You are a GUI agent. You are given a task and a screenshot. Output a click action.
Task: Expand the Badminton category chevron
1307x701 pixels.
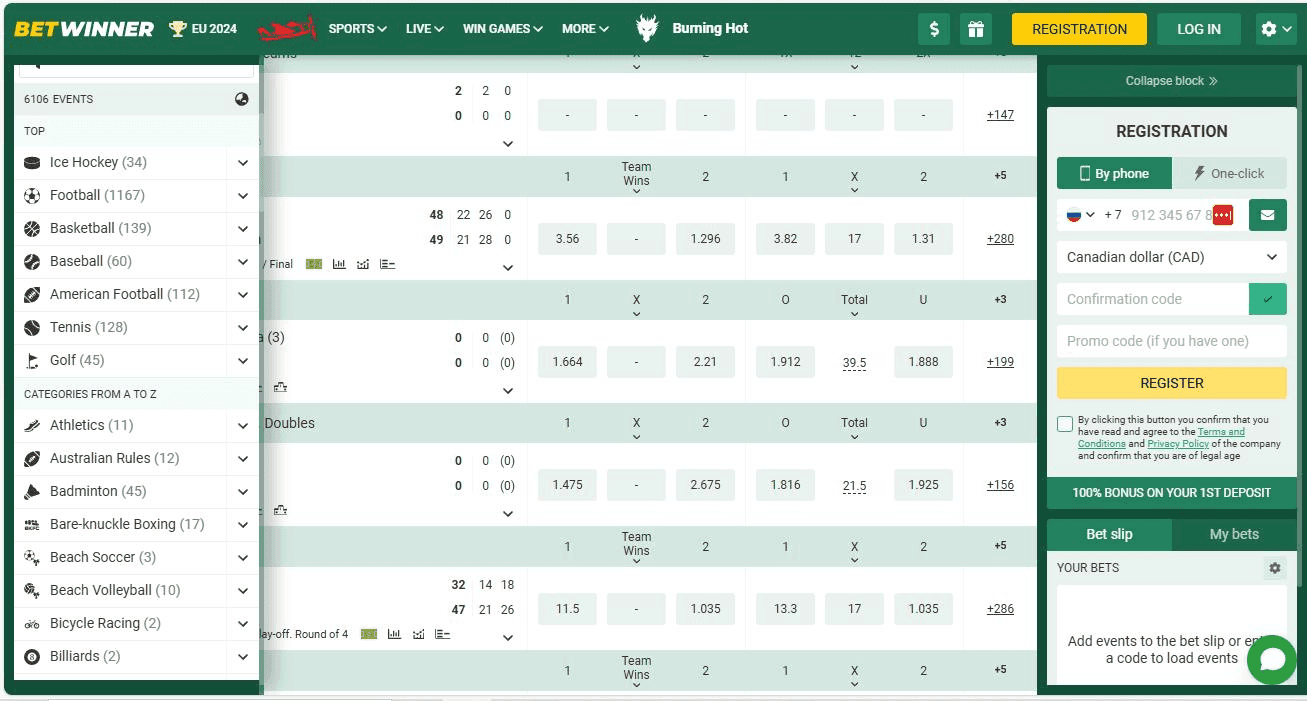coord(243,492)
